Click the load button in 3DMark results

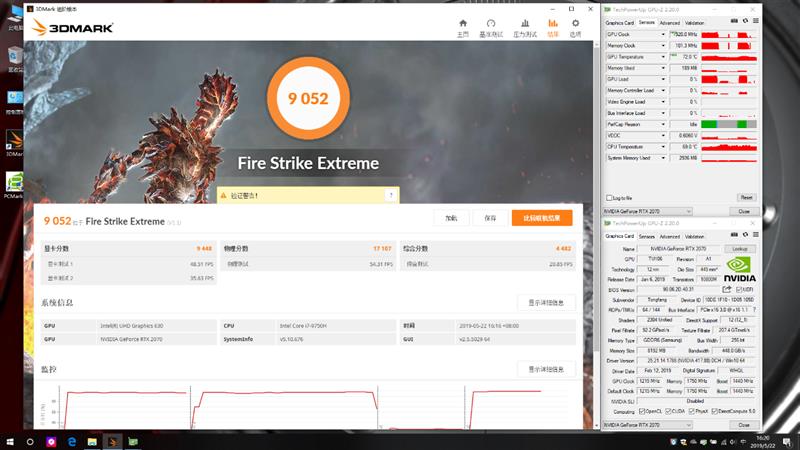451,218
